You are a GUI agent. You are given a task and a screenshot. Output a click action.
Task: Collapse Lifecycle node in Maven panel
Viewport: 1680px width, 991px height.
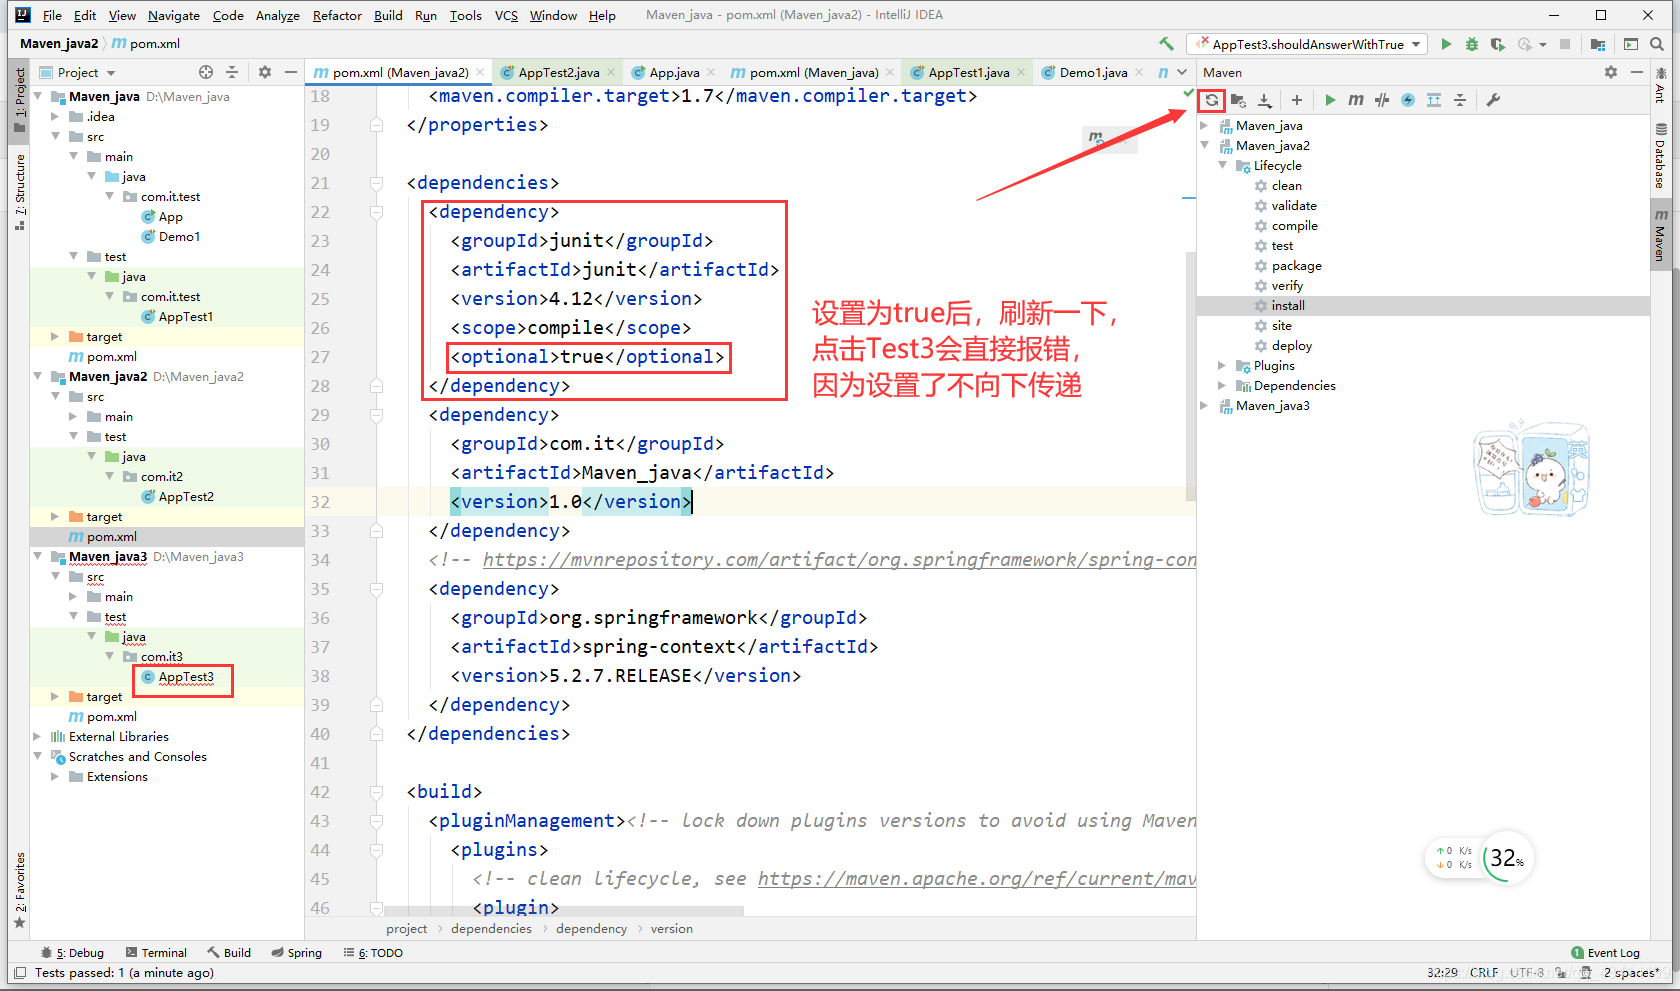[x=1222, y=165]
